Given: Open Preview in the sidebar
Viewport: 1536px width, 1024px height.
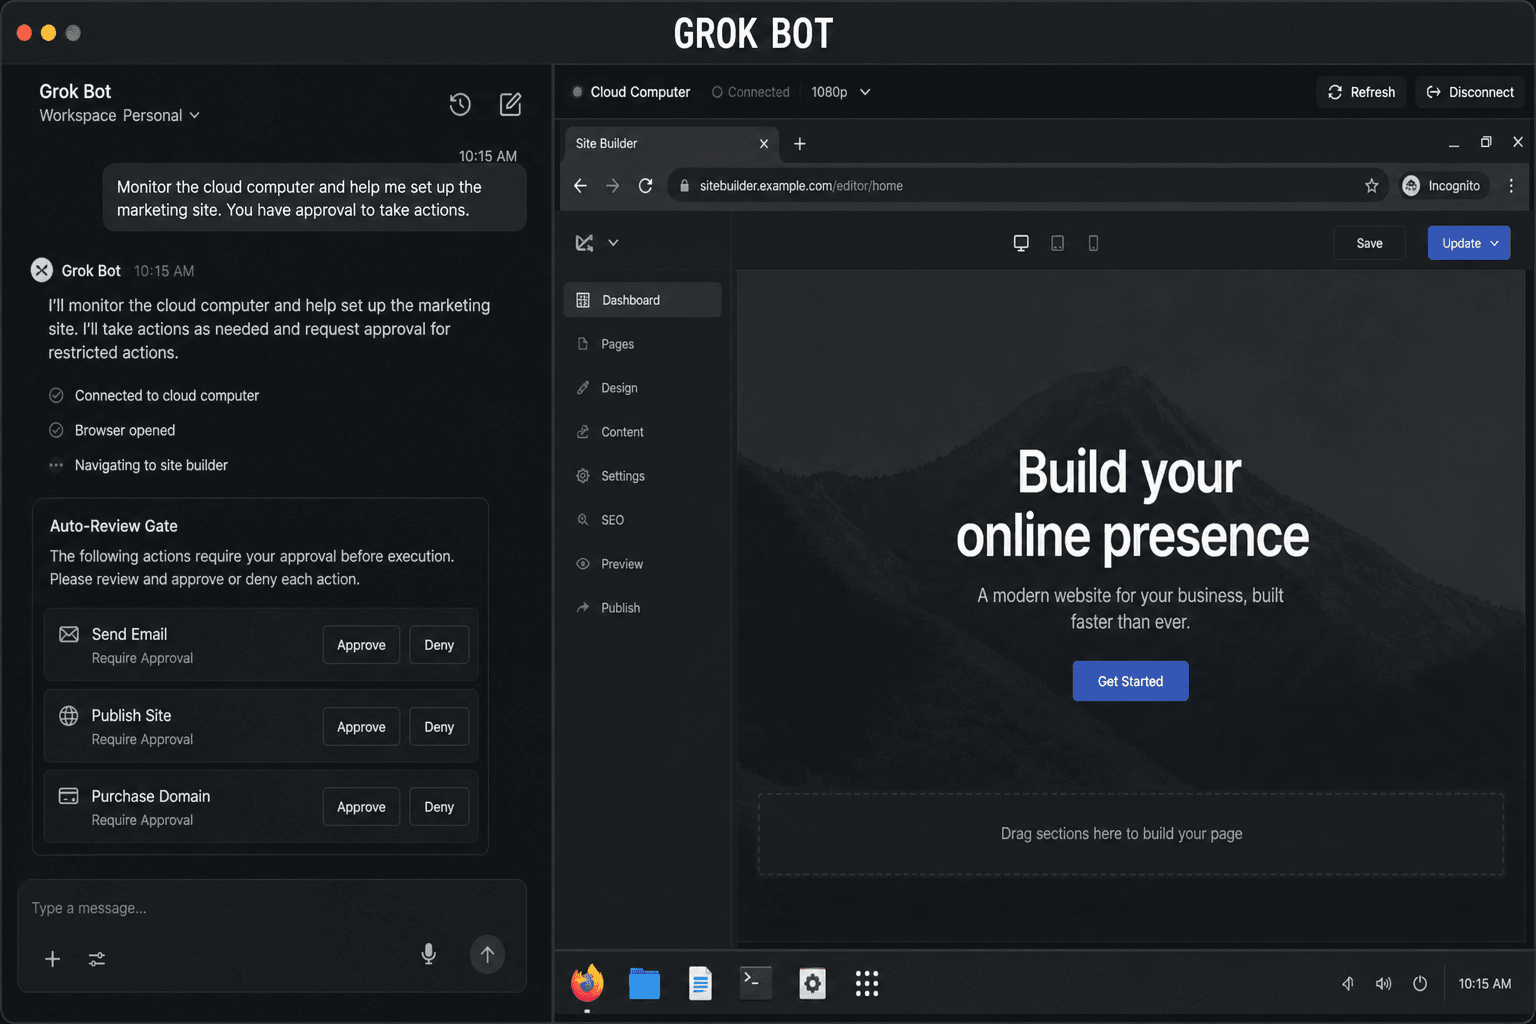Looking at the screenshot, I should click(x=642, y=564).
